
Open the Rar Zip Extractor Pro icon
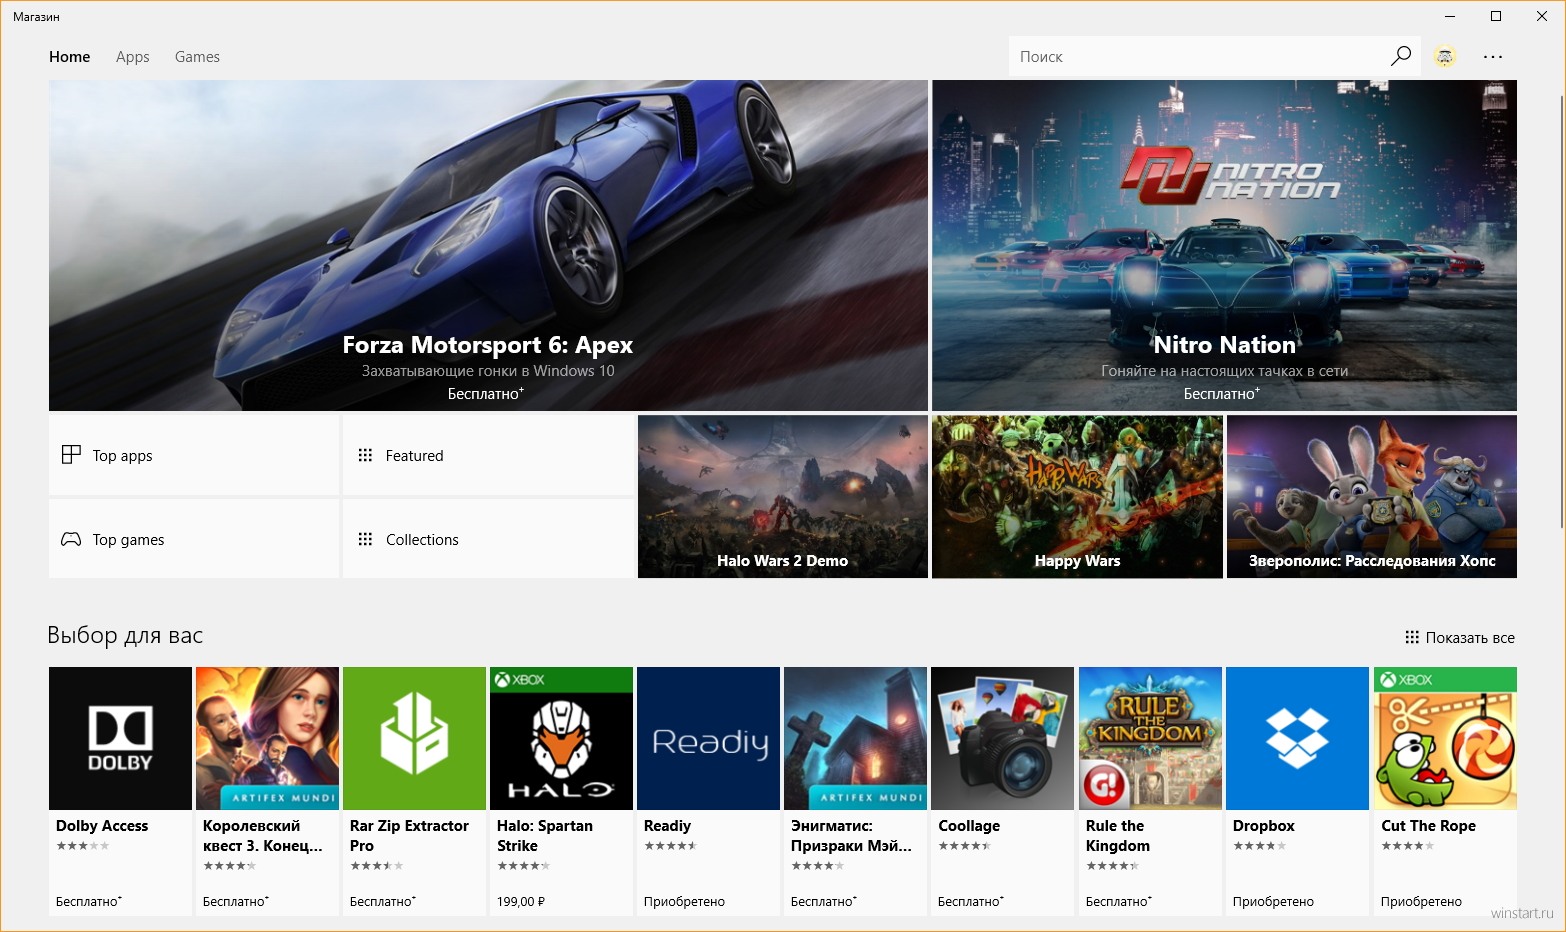click(x=414, y=738)
